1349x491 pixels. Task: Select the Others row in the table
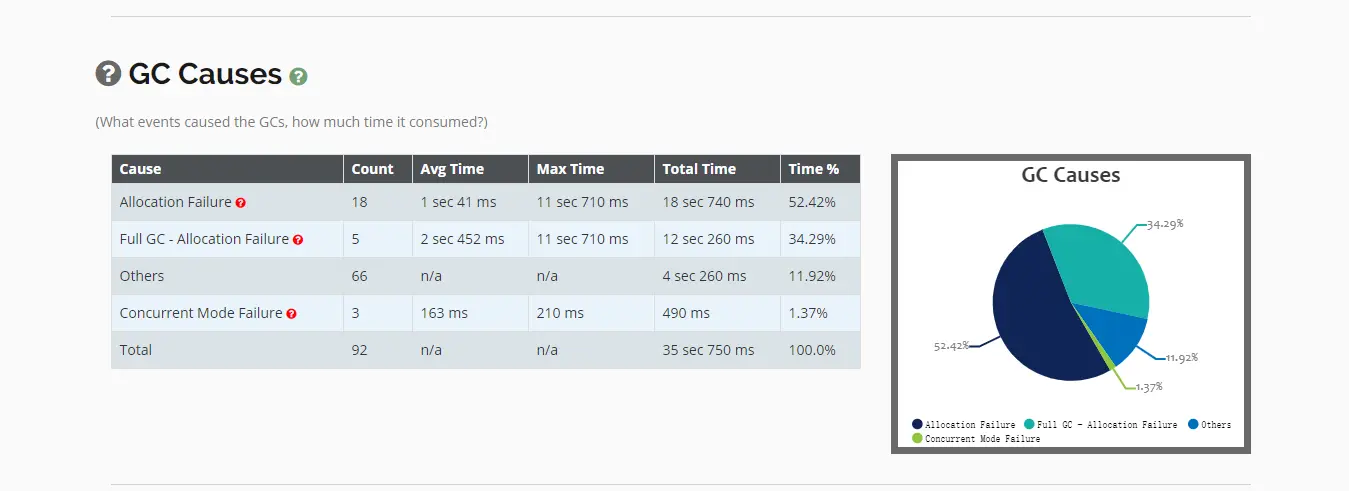point(485,276)
